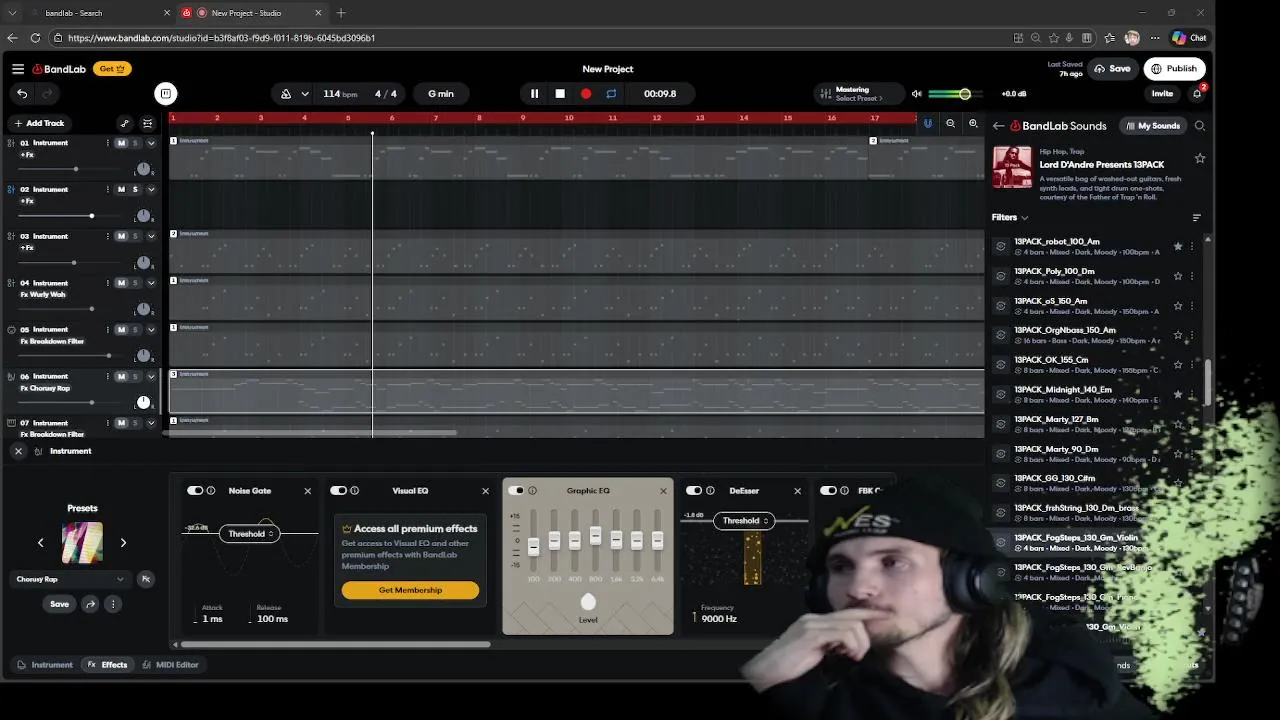Preview the 13PACK_OK_155_Cm loop
The width and height of the screenshot is (1280, 720).
[x=1001, y=364]
